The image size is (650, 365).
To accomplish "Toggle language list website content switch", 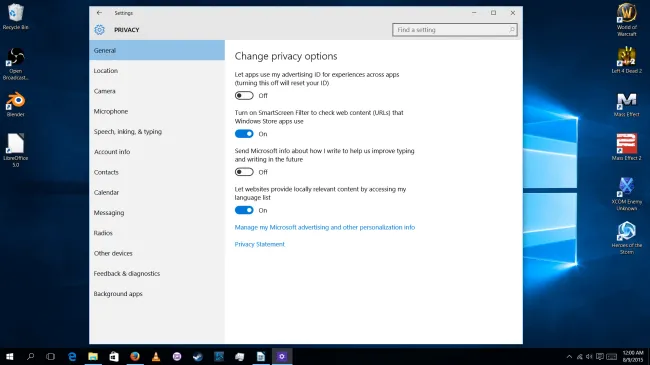I will click(x=244, y=210).
